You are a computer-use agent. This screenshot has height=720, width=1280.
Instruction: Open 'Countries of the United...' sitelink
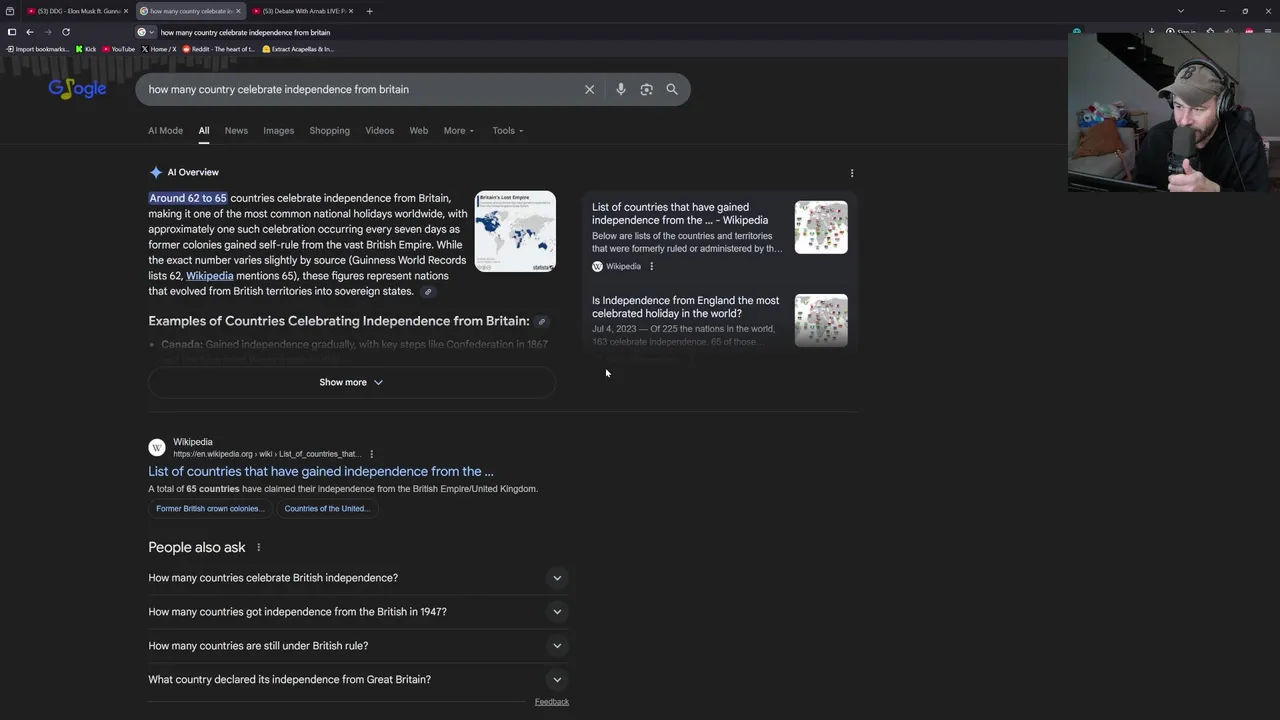[327, 509]
